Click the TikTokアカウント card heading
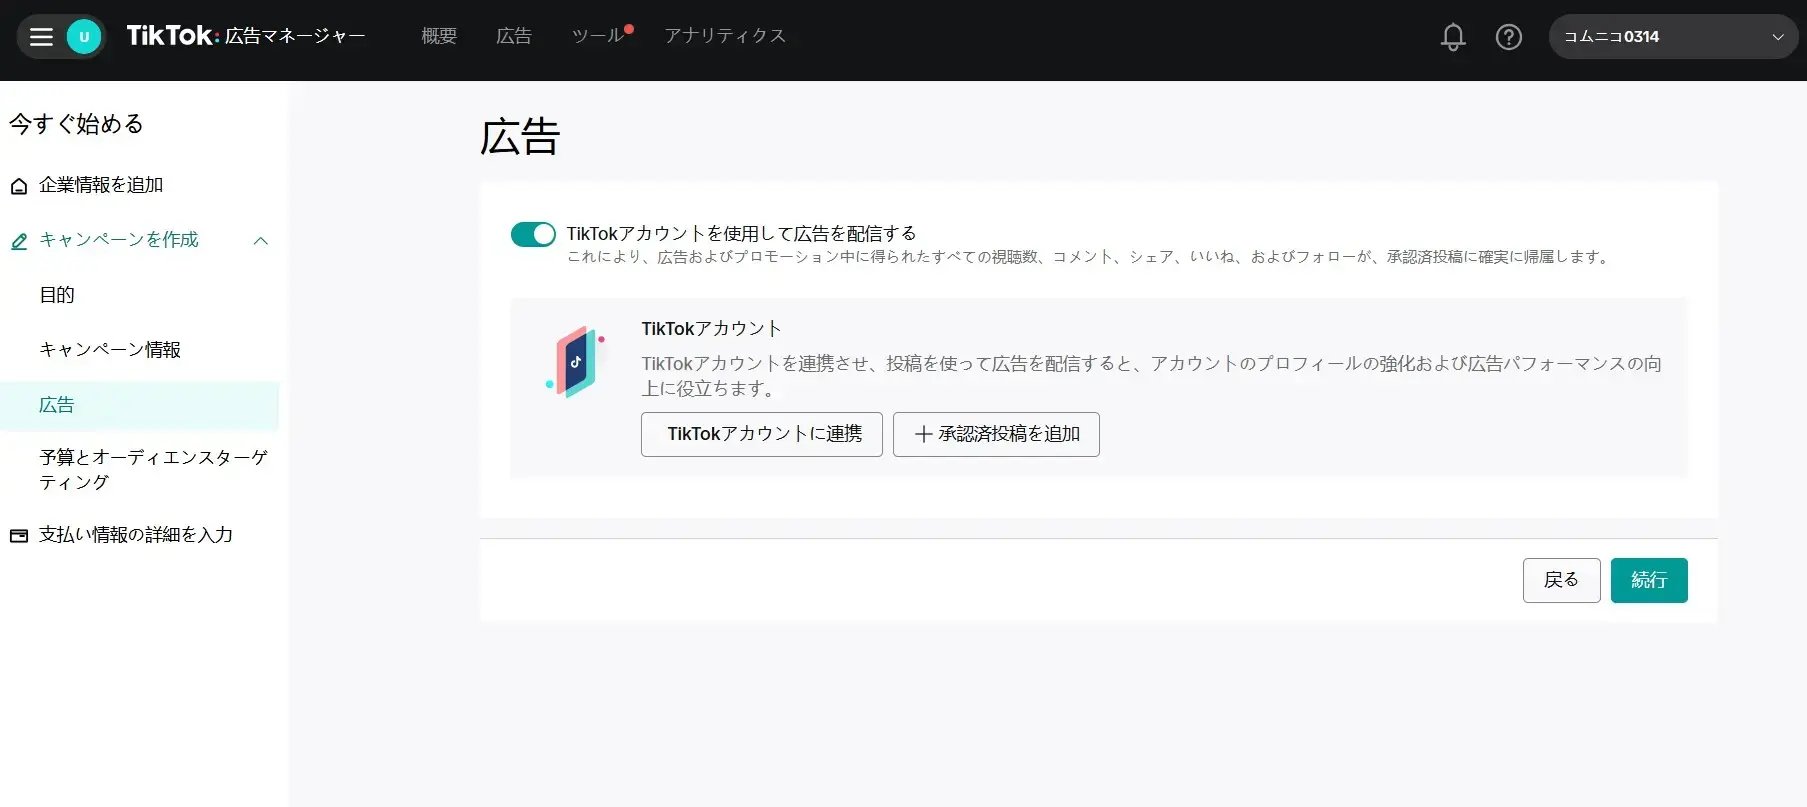 tap(712, 329)
